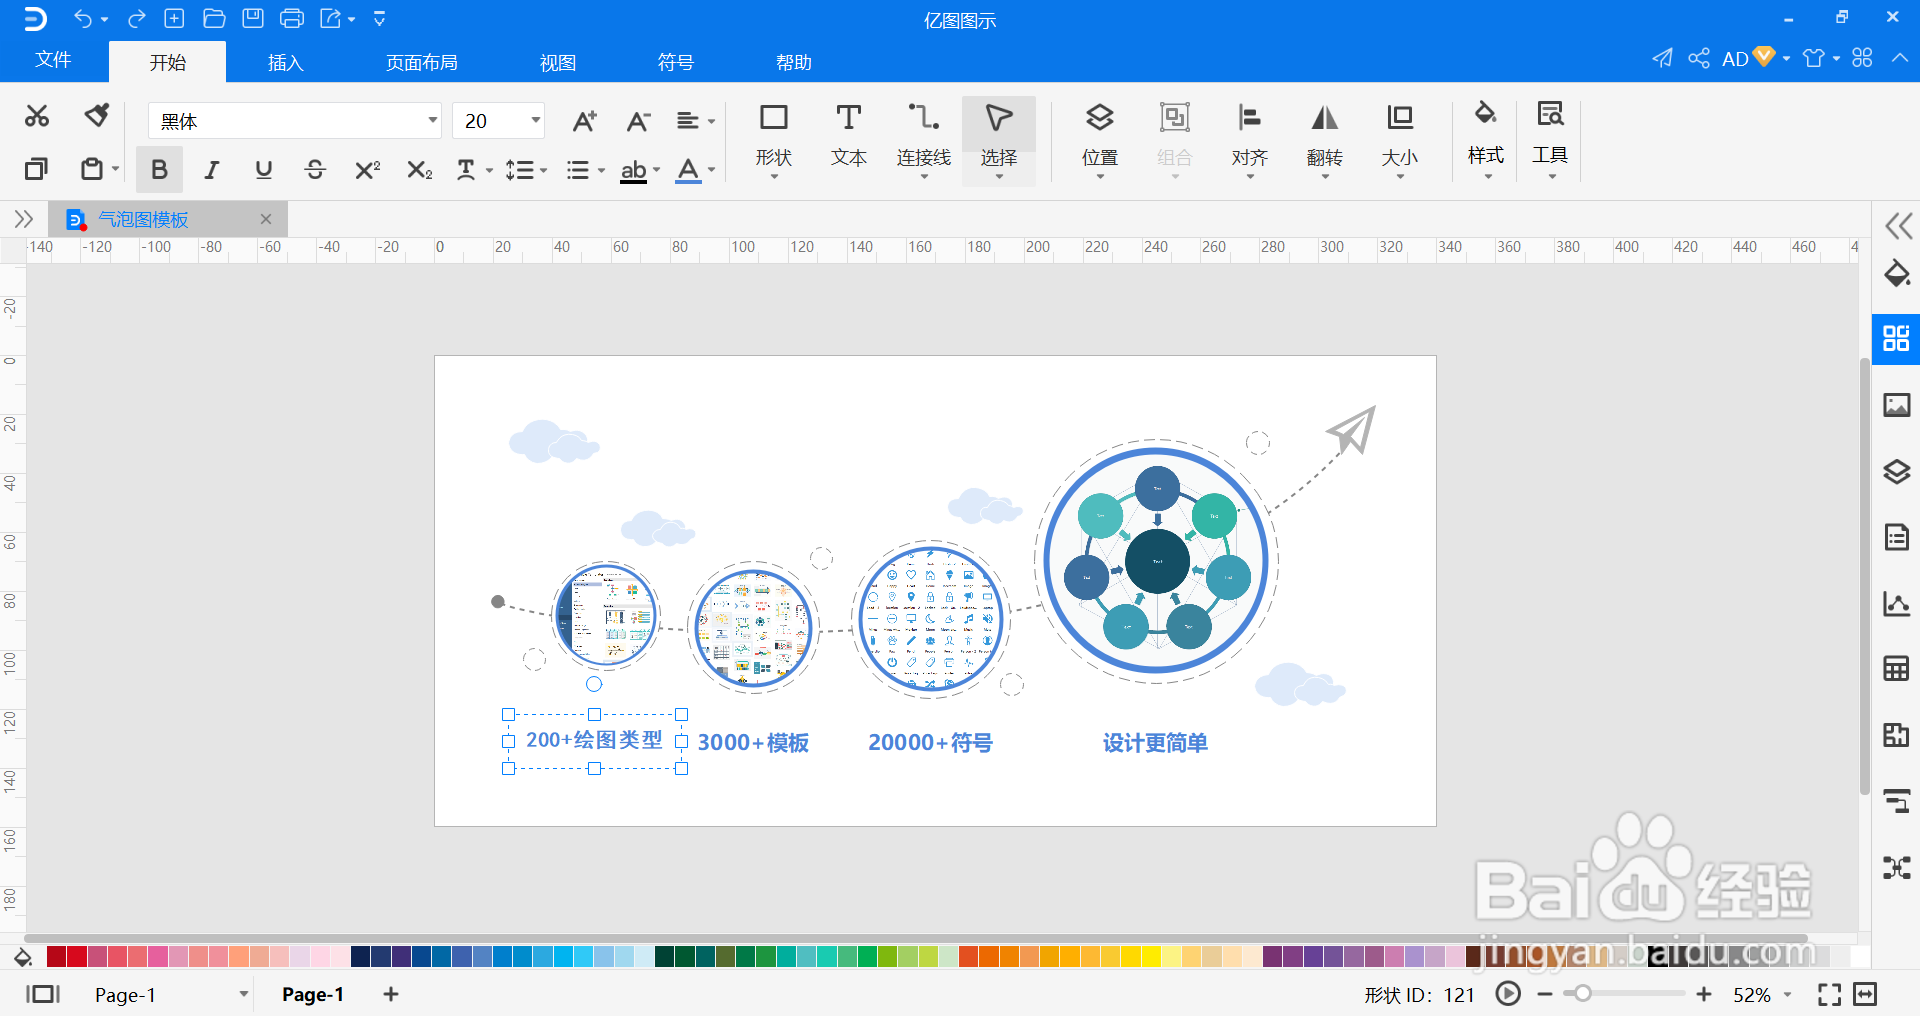This screenshot has height=1016, width=1920.
Task: Click the zoom out minus button
Action: coord(1545,994)
